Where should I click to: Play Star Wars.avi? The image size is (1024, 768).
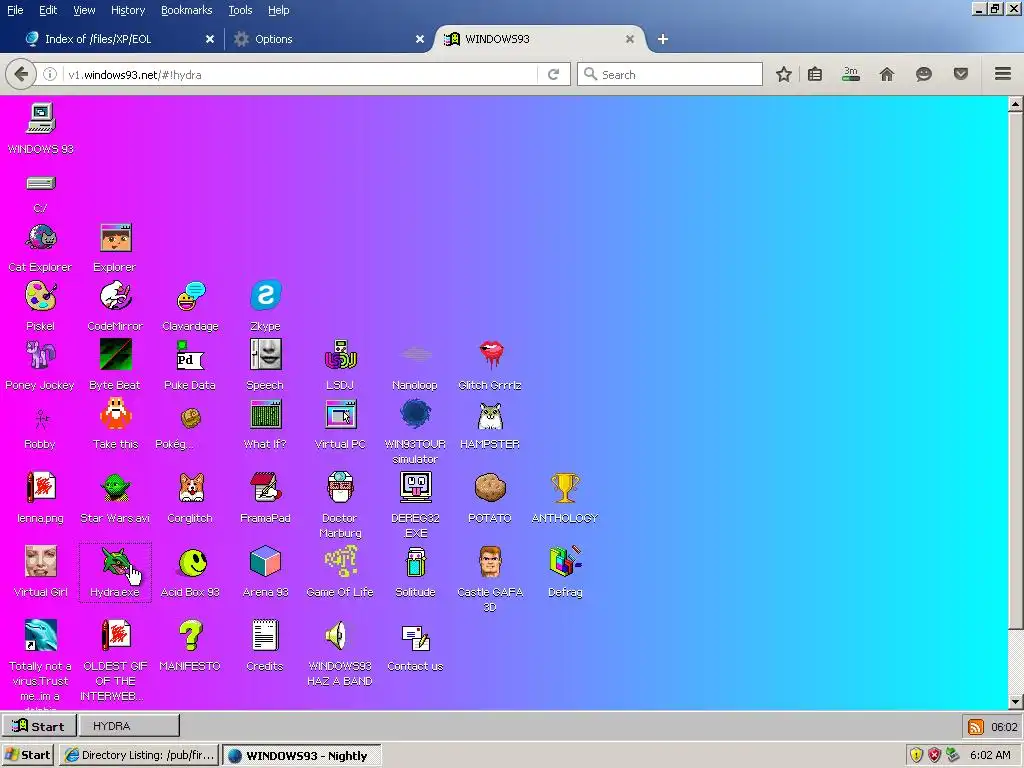pyautogui.click(x=116, y=487)
